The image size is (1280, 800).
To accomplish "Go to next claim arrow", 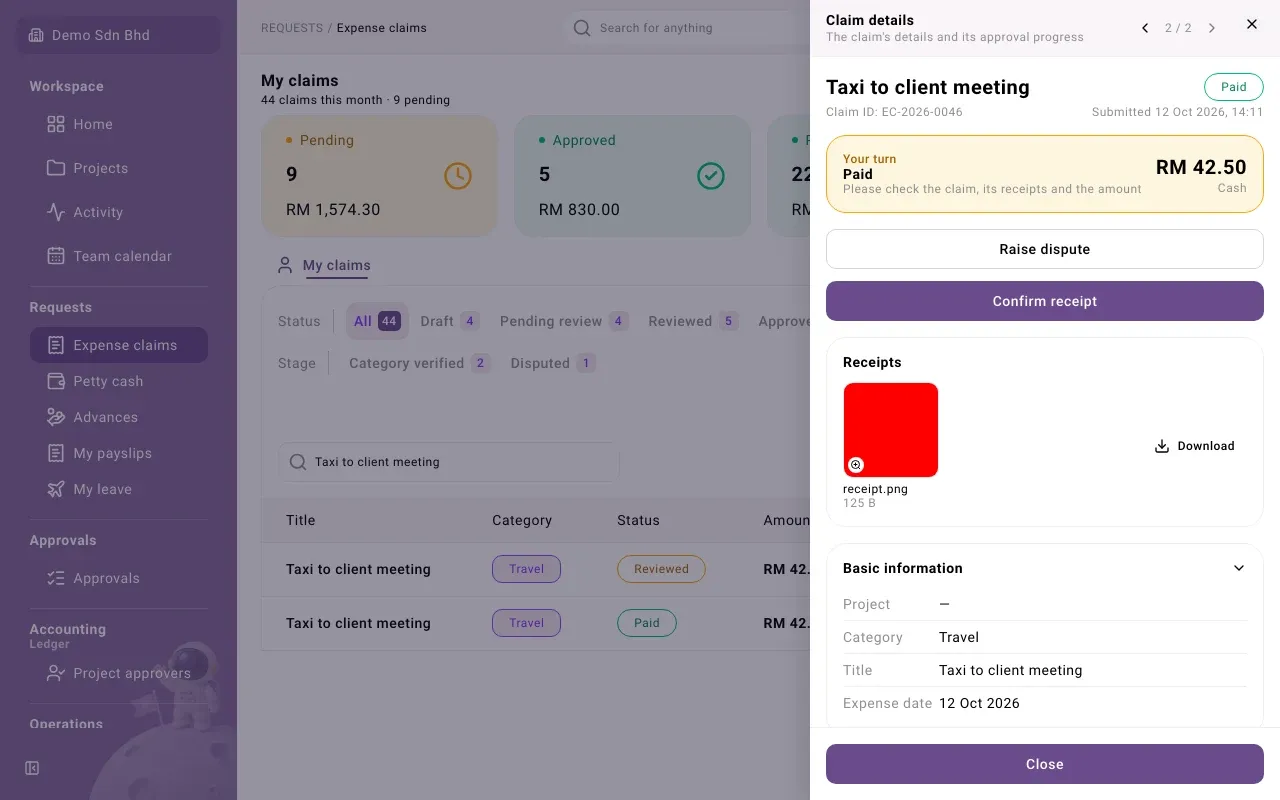I will 1212,28.
